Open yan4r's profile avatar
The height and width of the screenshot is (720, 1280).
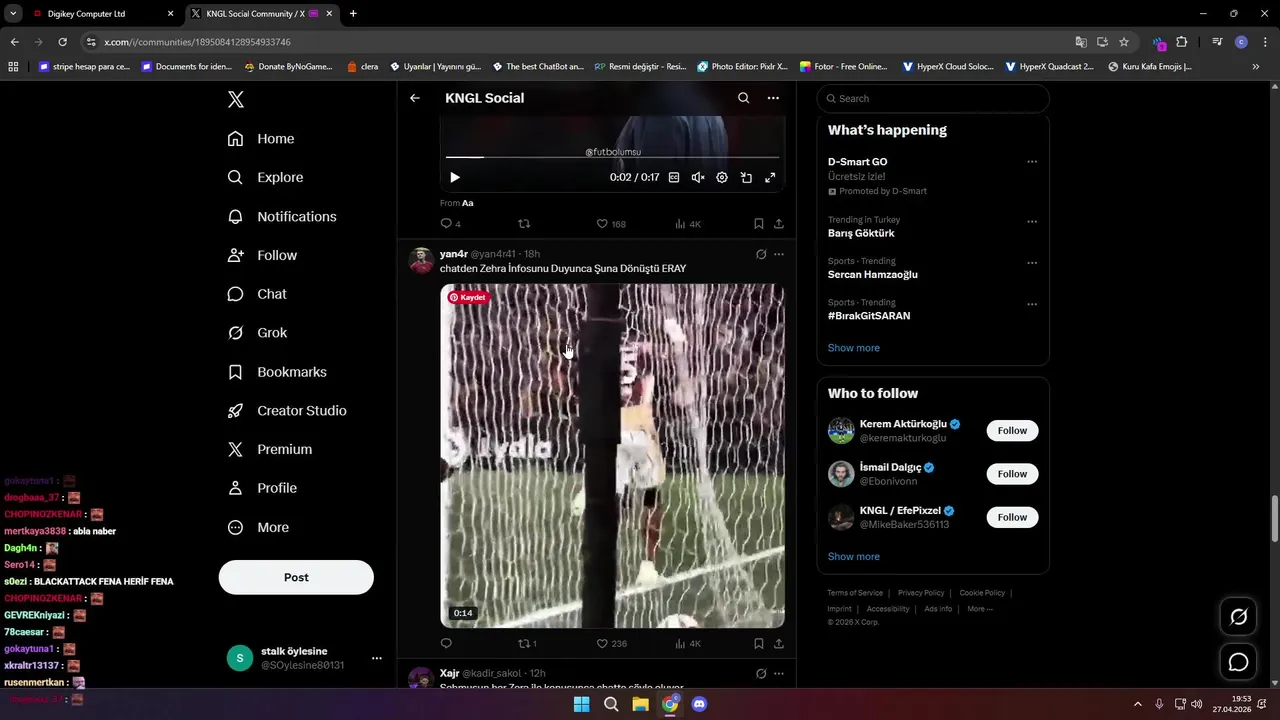point(421,261)
